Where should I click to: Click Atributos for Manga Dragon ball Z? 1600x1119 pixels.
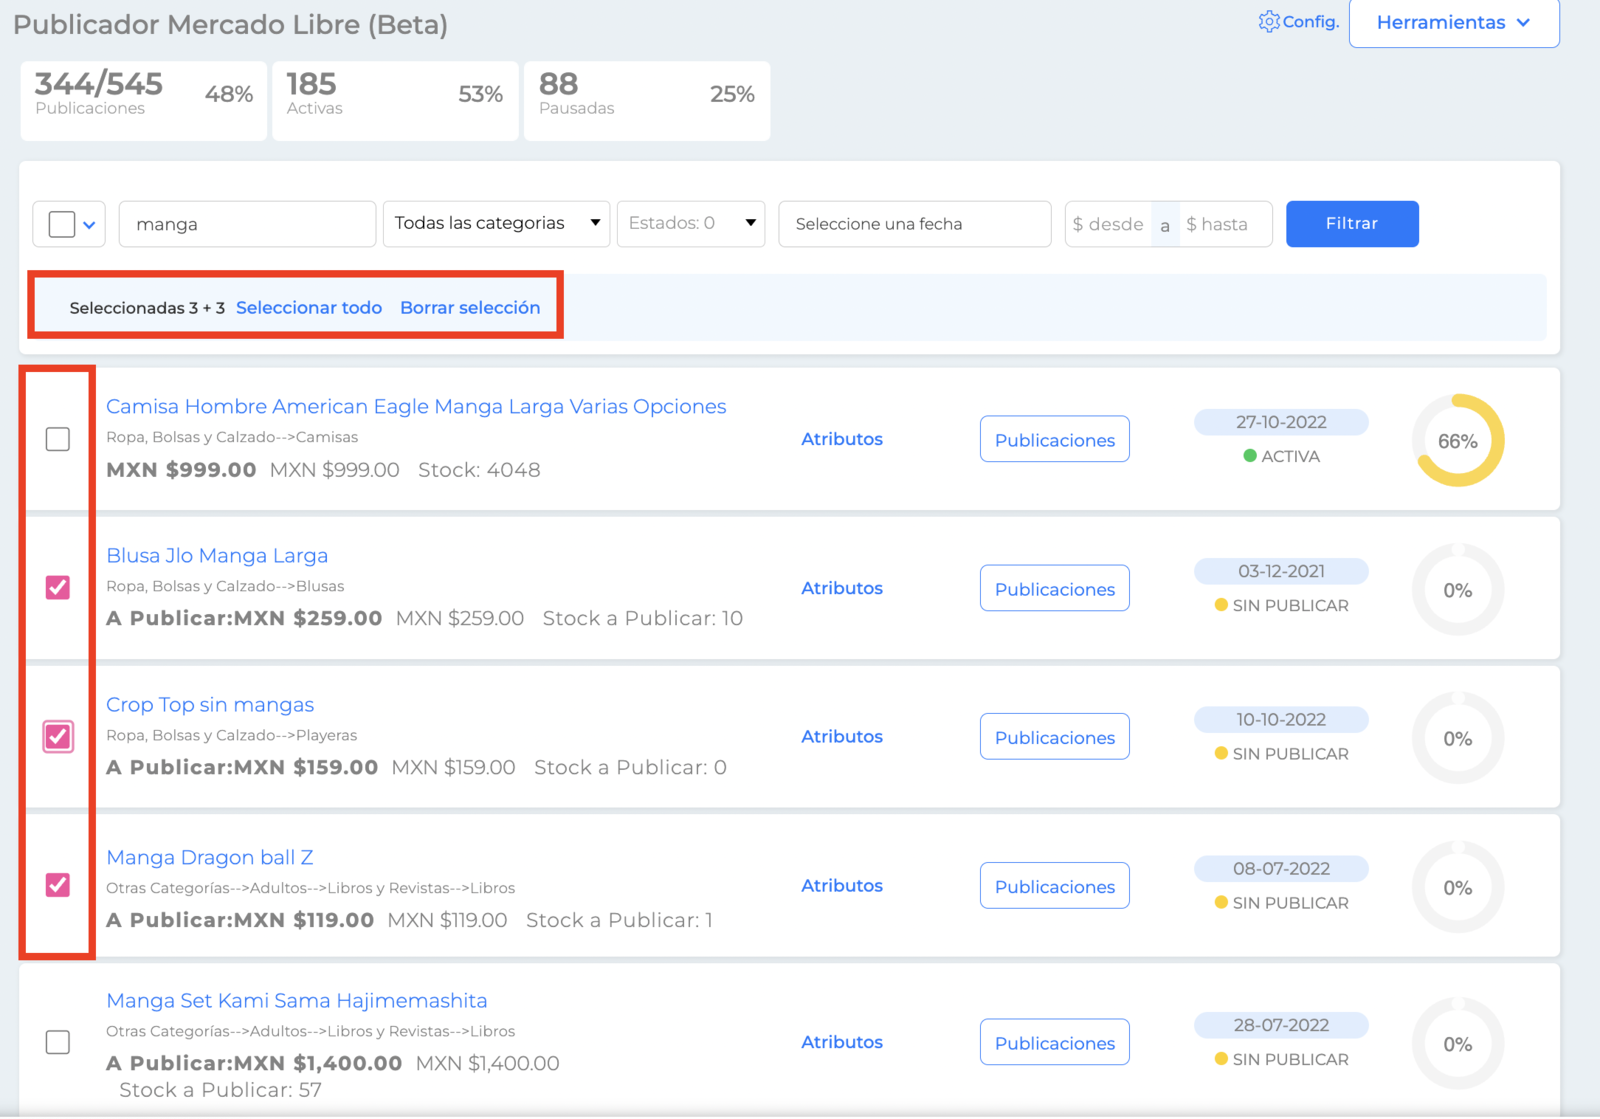[x=842, y=885]
